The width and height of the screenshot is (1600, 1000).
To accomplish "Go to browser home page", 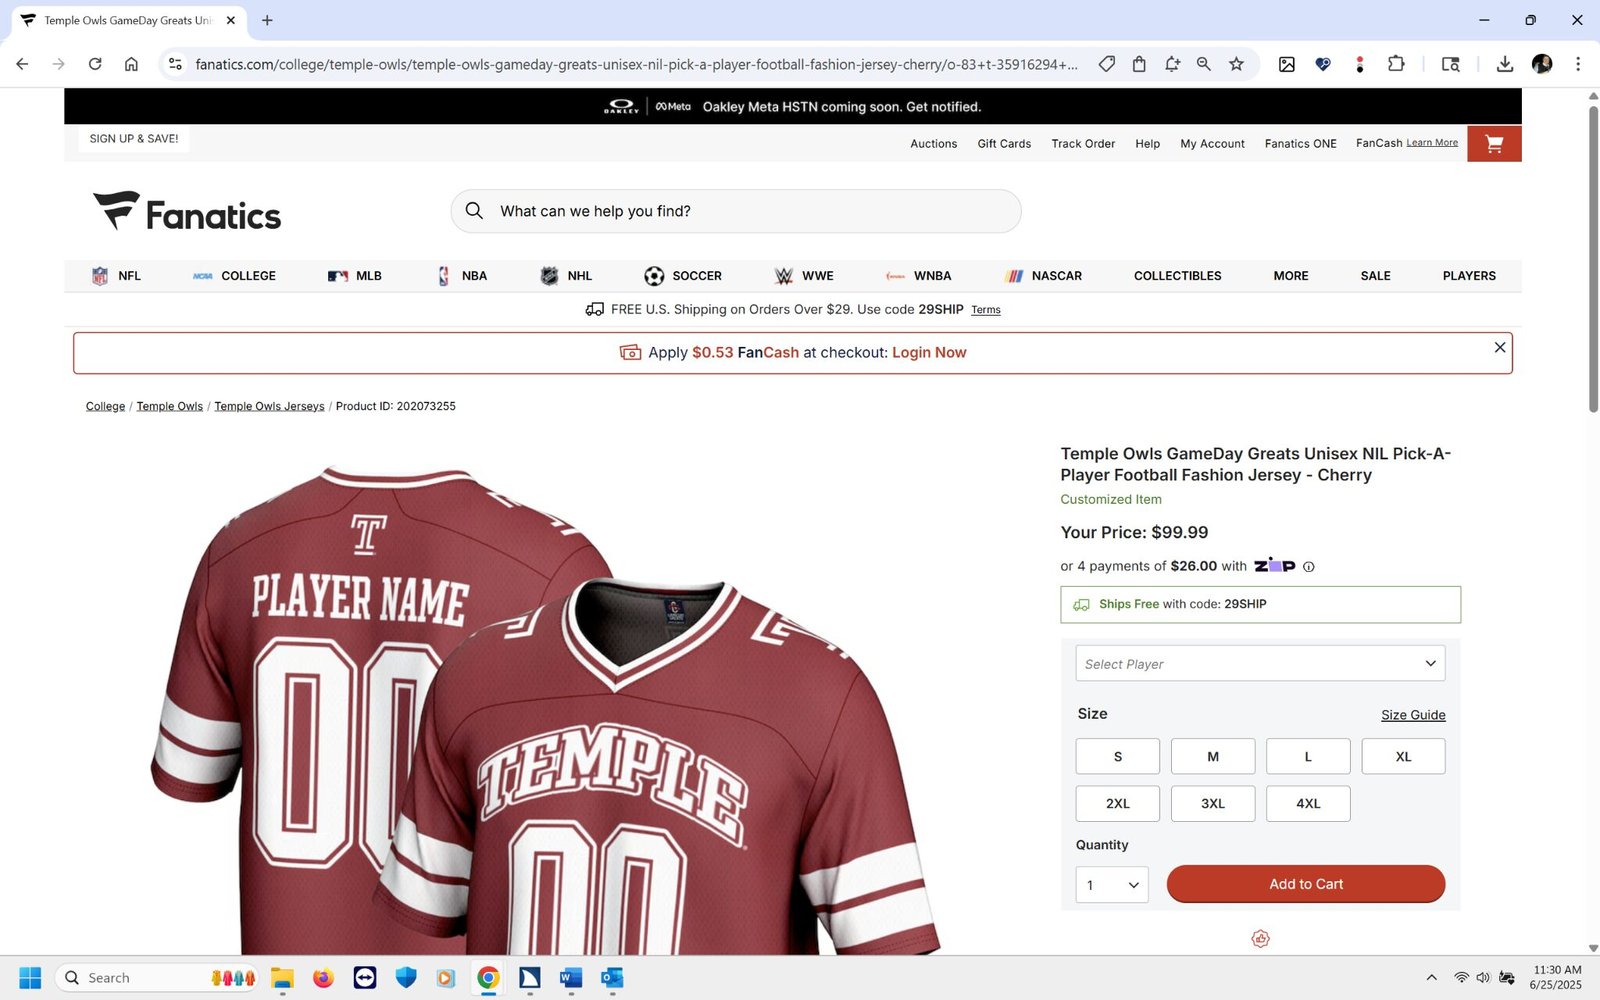I will click(x=131, y=64).
